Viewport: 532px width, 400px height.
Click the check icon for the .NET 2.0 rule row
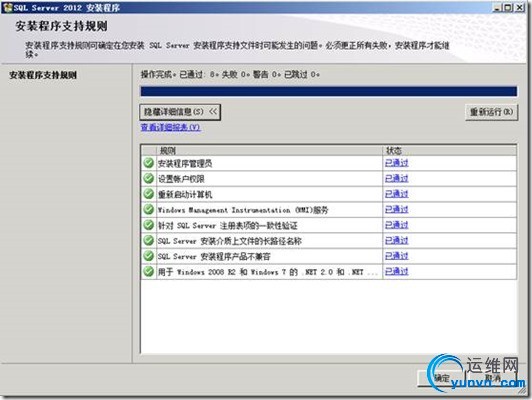pyautogui.click(x=148, y=271)
